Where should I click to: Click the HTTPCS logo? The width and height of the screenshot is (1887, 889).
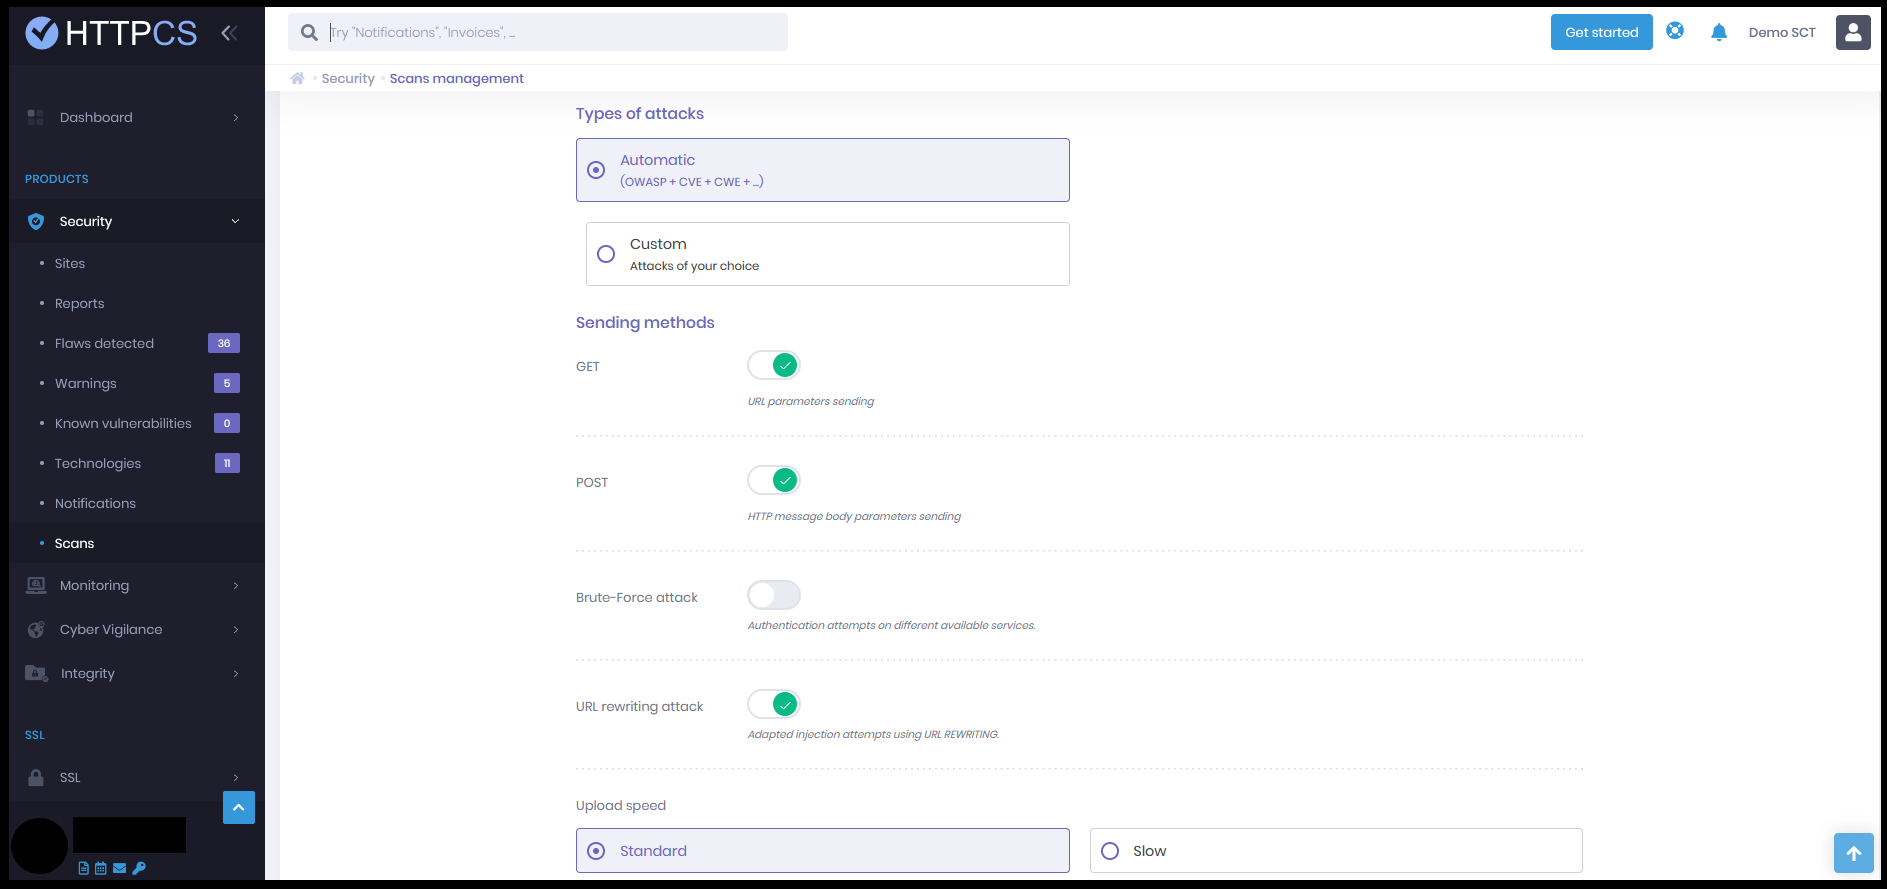(111, 33)
